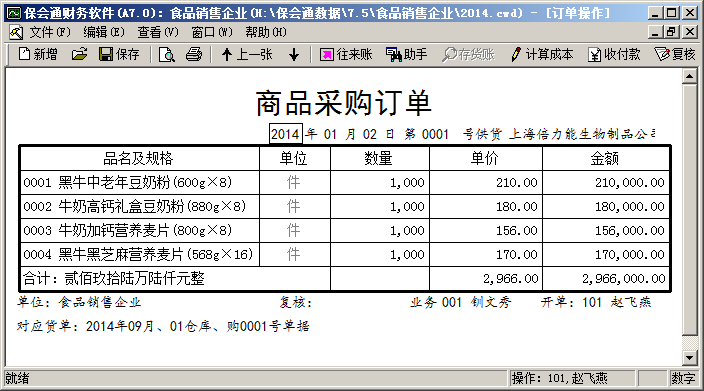Screen dimensions: 704x391
Task: Click unit price 156.00 cell
Action: [x=486, y=230]
